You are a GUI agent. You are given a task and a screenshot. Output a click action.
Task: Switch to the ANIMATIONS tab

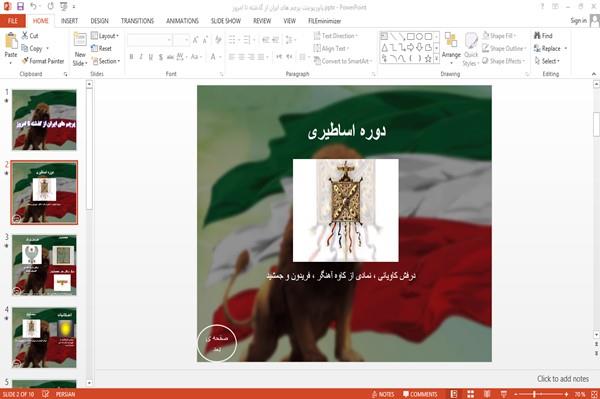pyautogui.click(x=182, y=21)
